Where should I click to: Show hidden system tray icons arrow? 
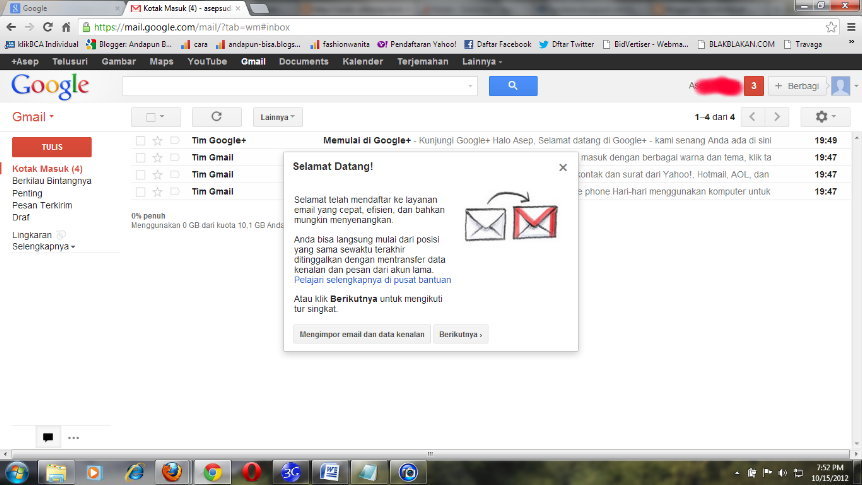pos(737,473)
